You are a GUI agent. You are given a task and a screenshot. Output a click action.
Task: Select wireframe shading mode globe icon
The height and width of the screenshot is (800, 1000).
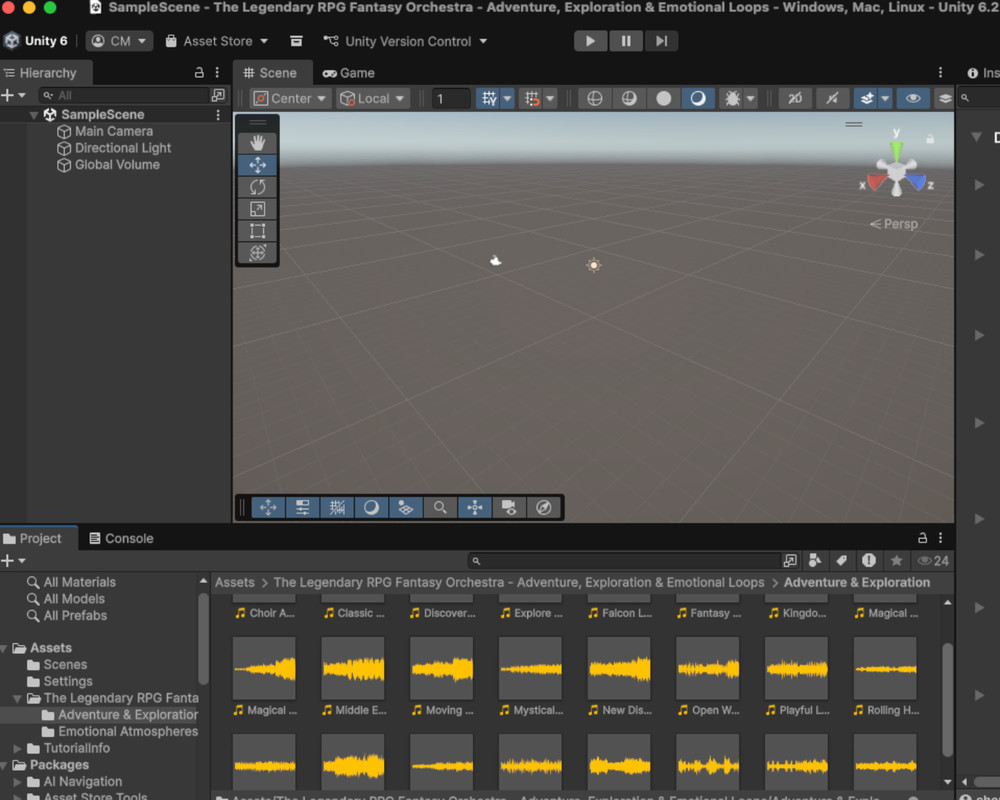(595, 98)
